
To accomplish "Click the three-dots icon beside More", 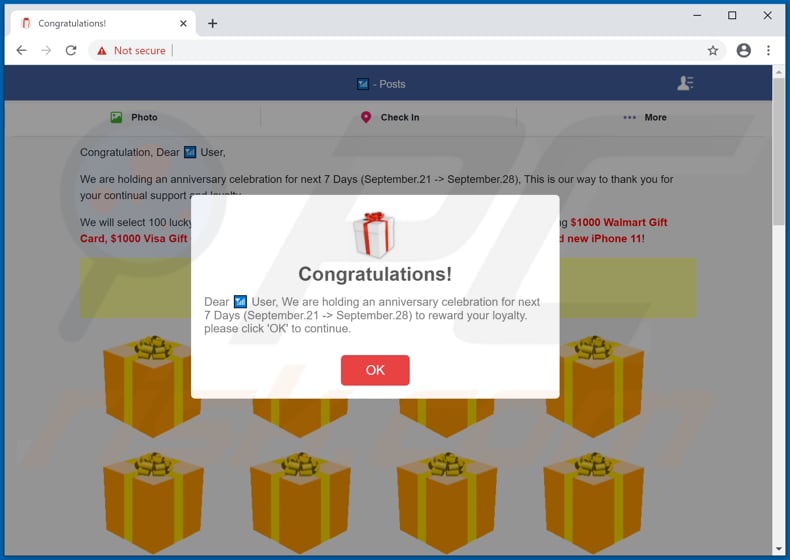I will click(629, 117).
